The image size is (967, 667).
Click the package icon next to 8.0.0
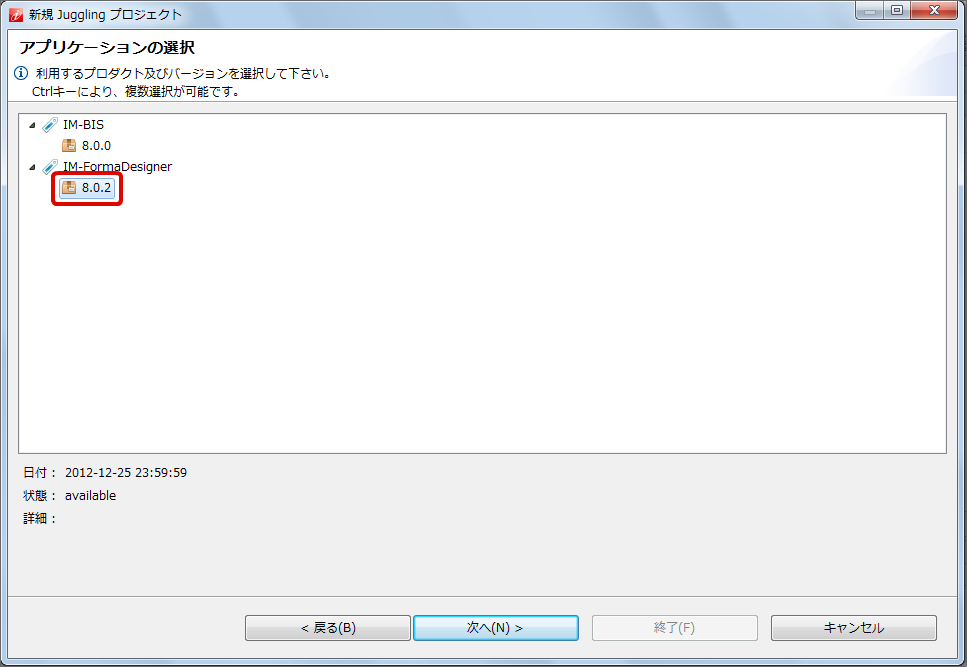[69, 145]
